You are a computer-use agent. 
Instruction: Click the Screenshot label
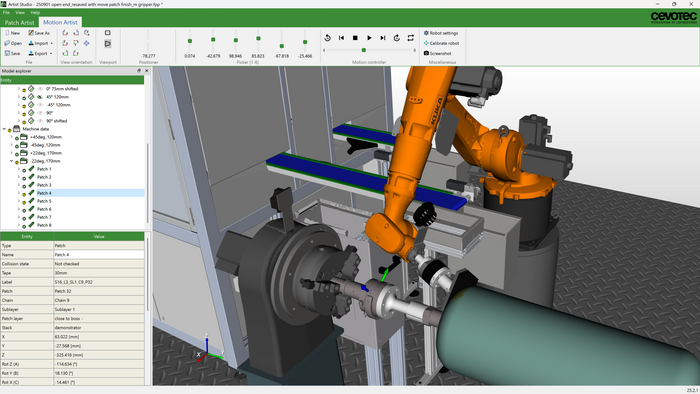click(x=441, y=53)
